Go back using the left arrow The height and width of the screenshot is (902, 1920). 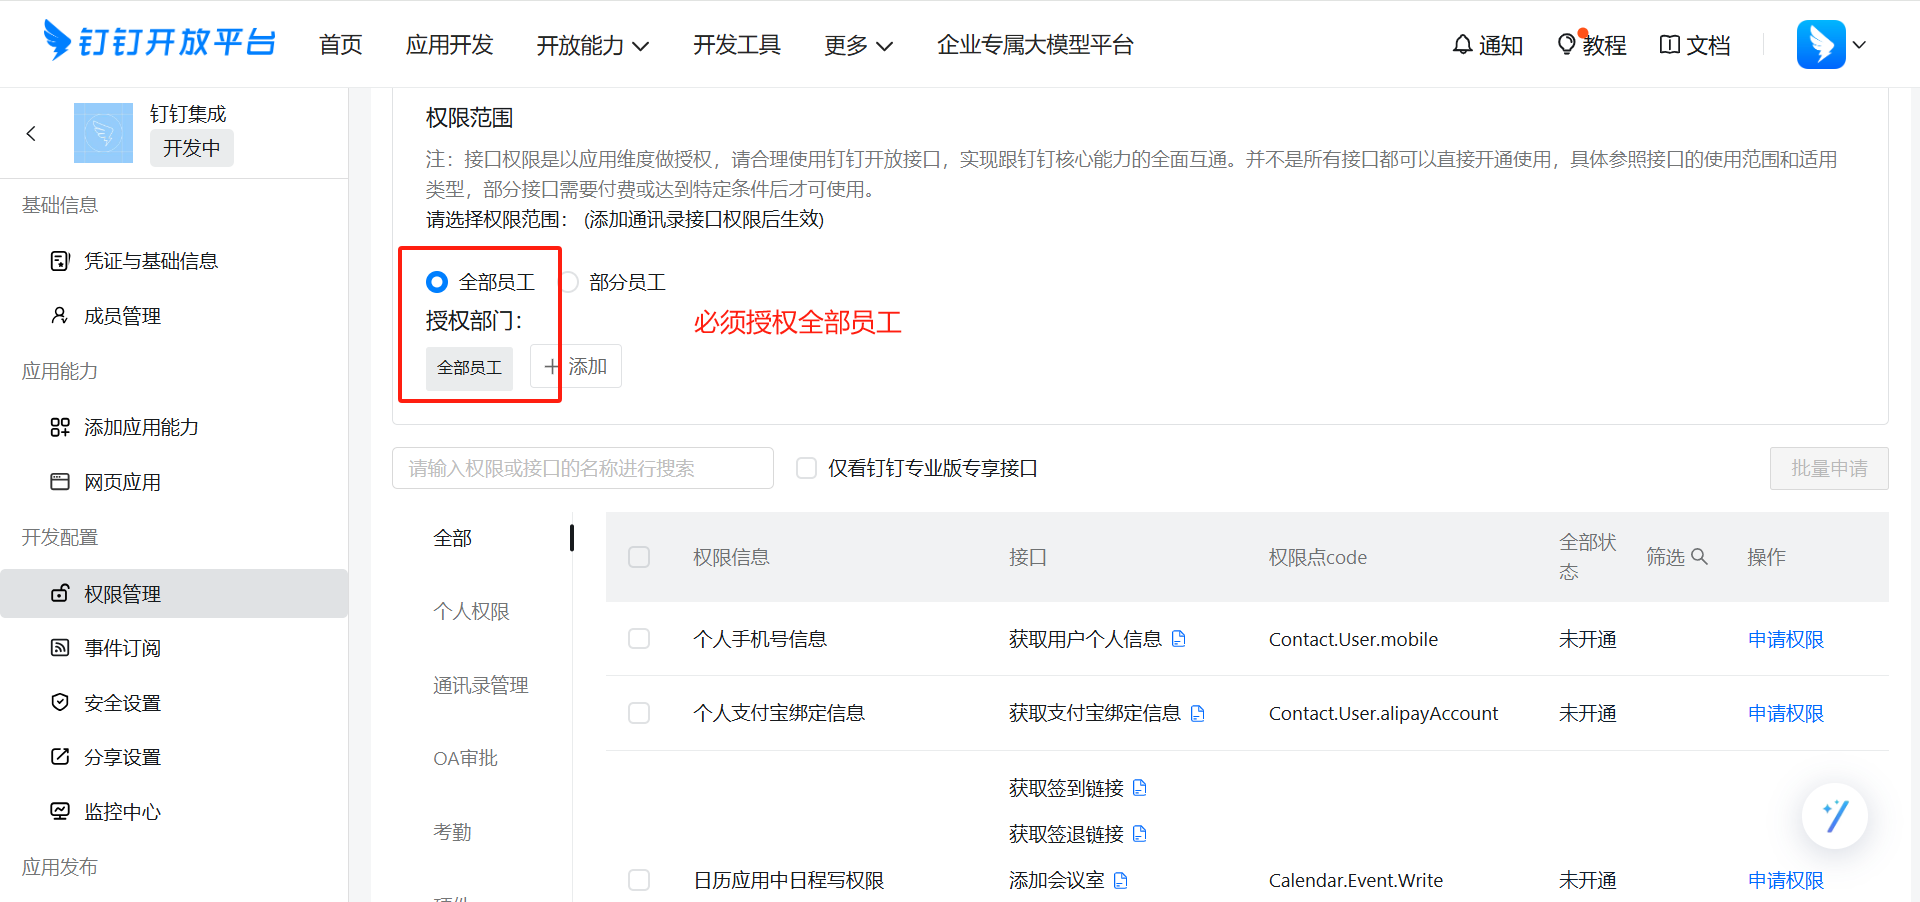31,133
